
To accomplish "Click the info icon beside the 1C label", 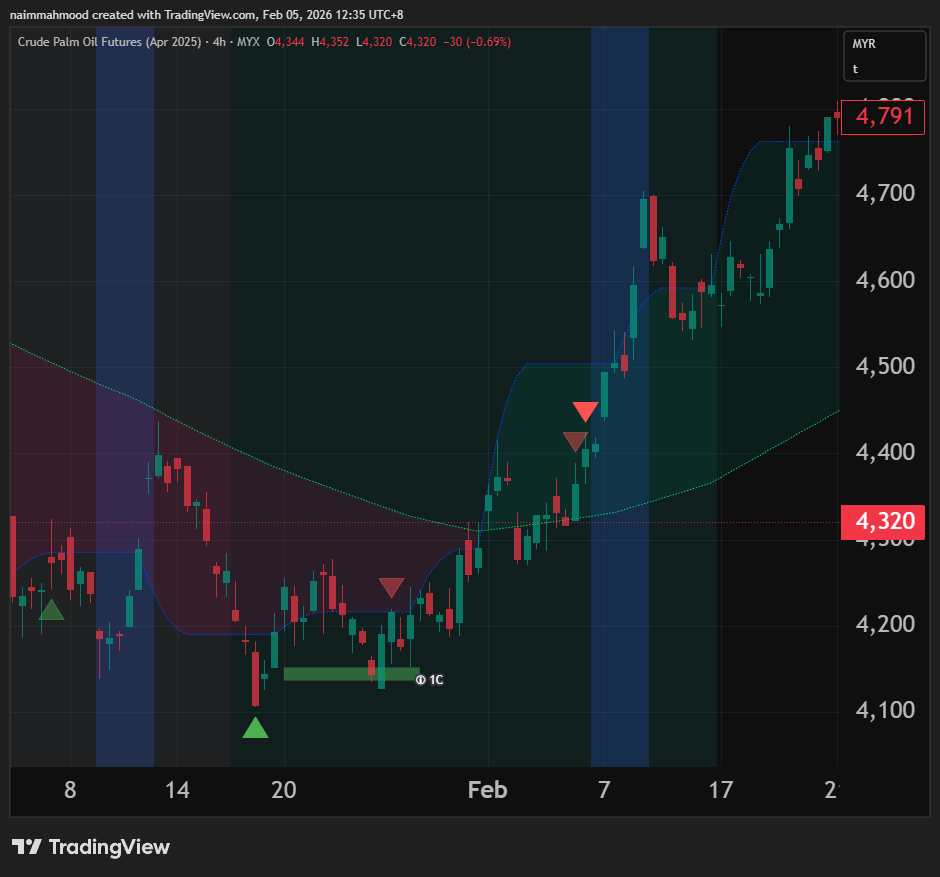I will 421,680.
